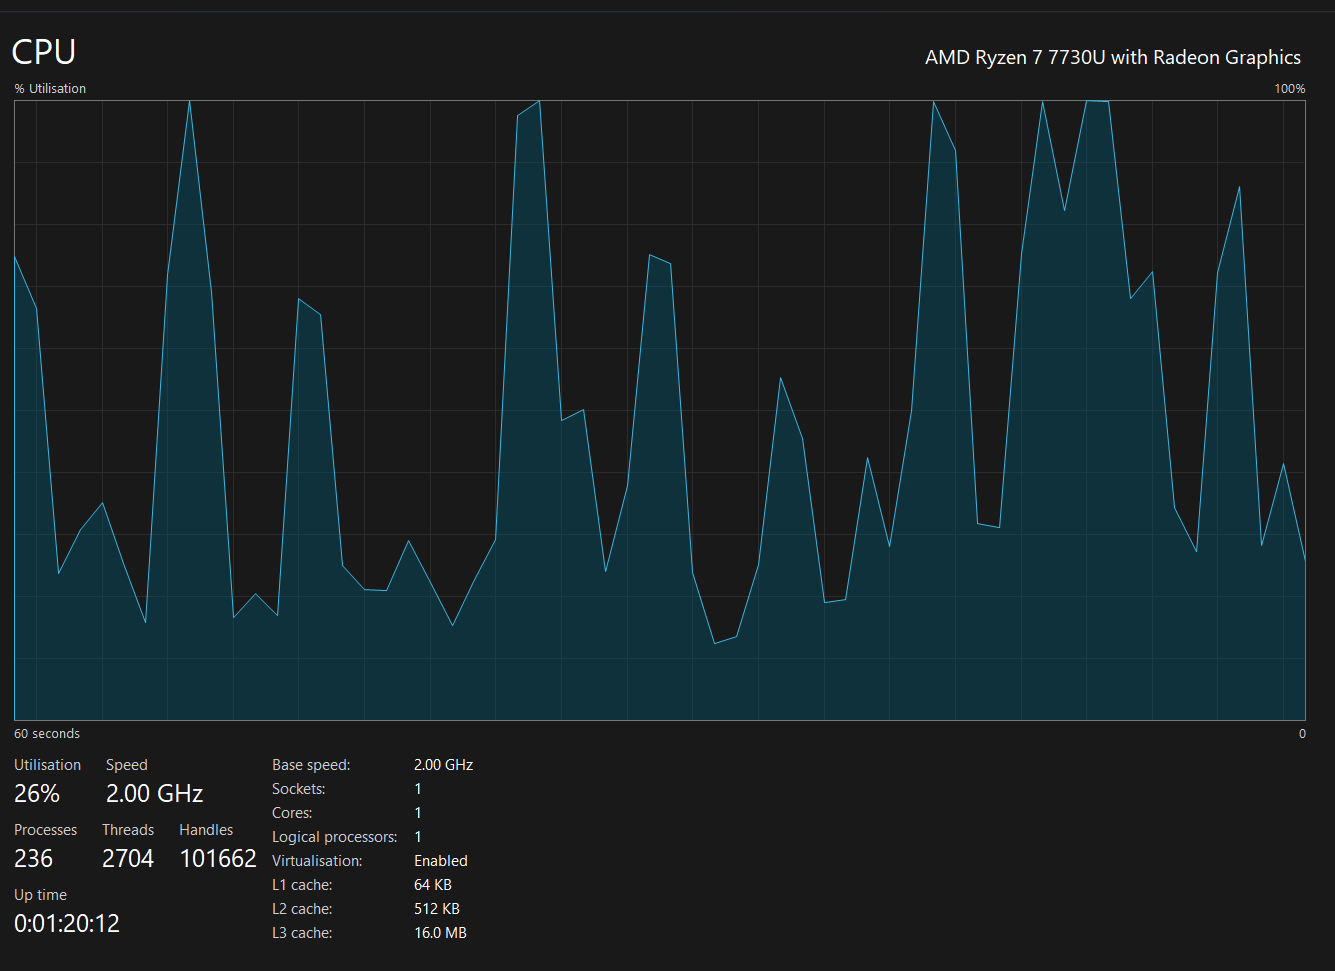Click the Enabled virtualisation value
1335x971 pixels.
pyautogui.click(x=441, y=860)
